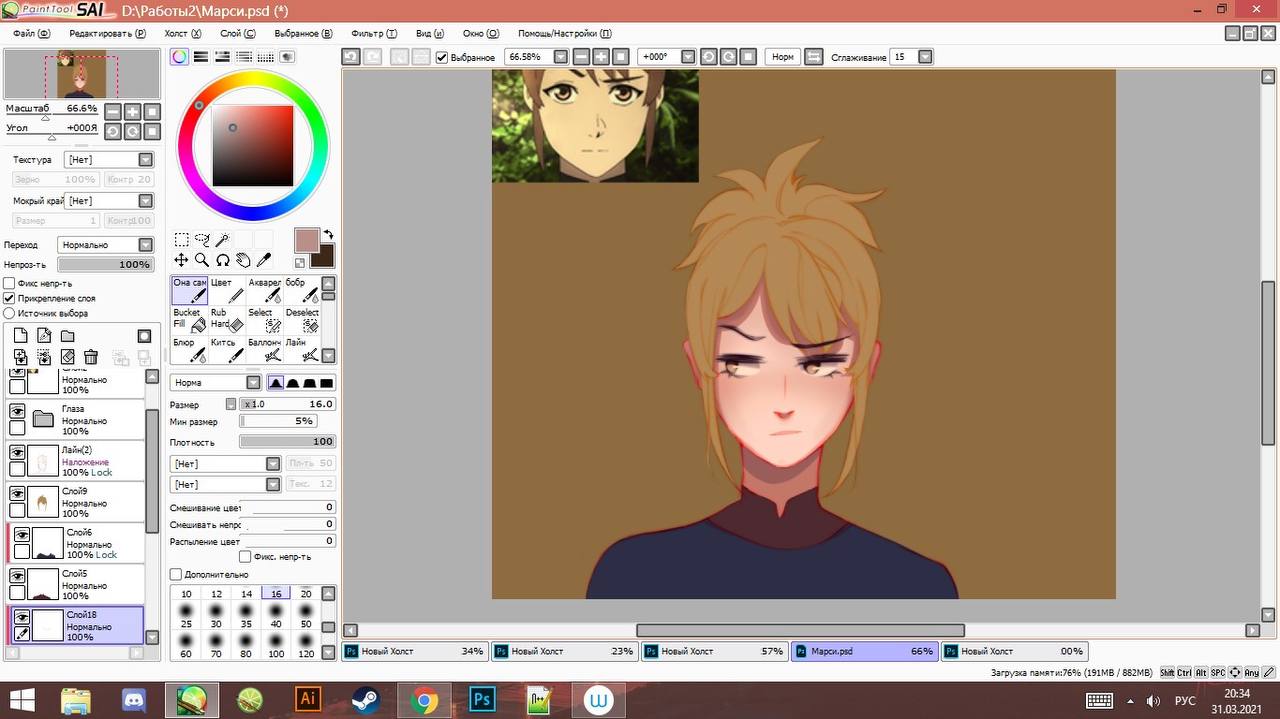Show the RGB slider panel
This screenshot has width=1280, height=719.
coord(201,57)
